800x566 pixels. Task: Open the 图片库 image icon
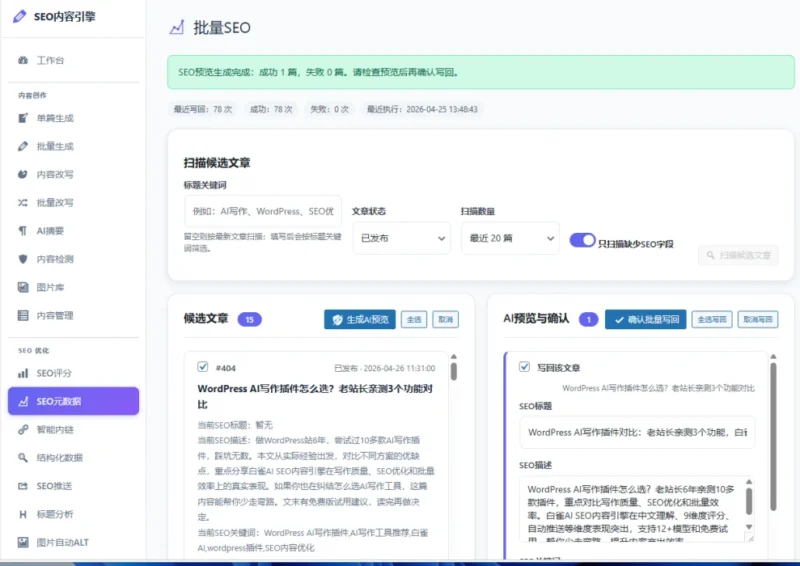[x=23, y=287]
